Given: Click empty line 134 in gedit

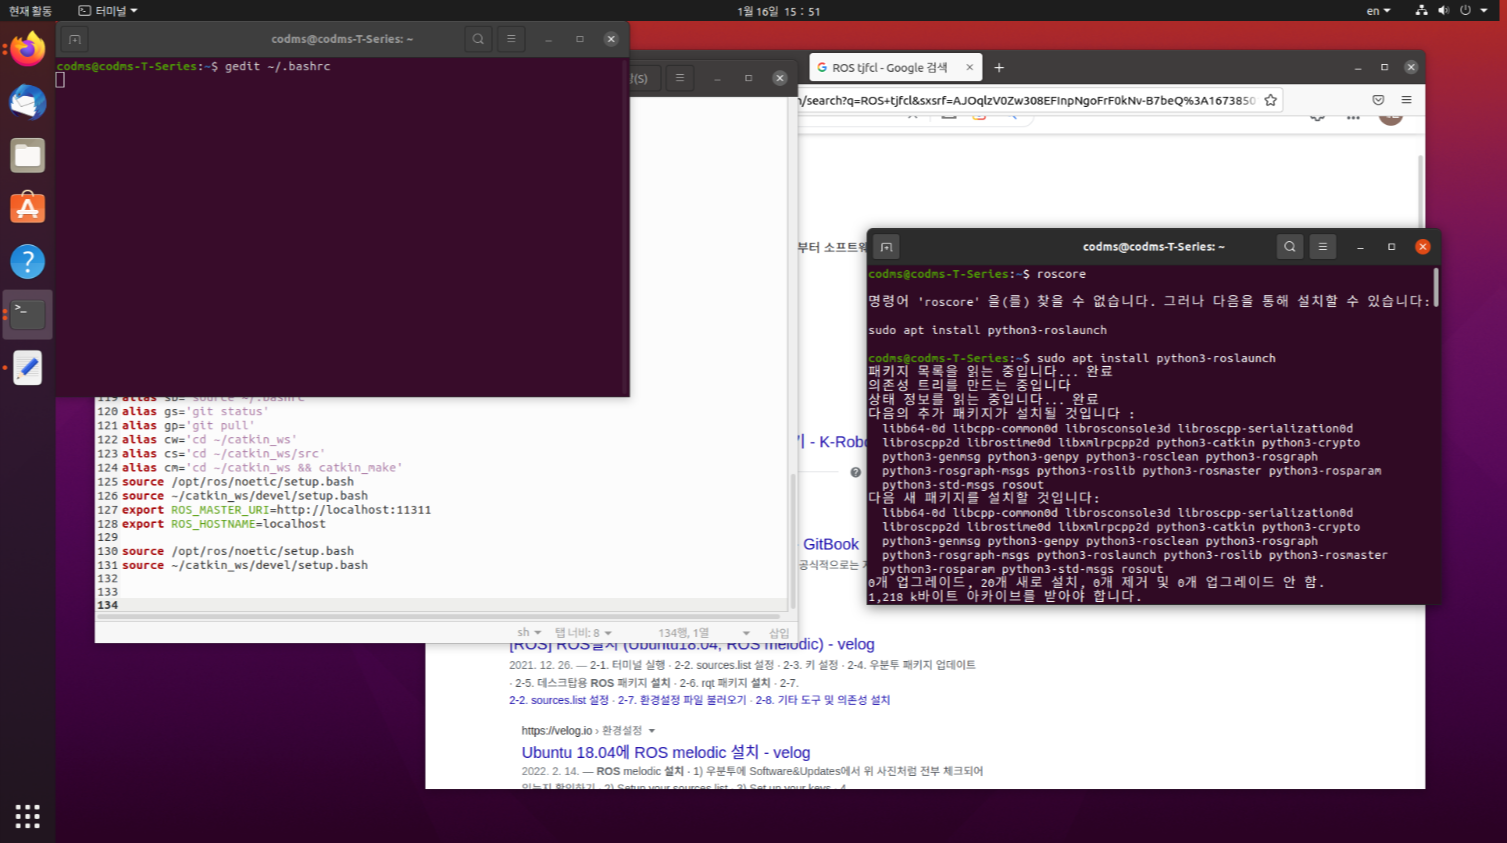Looking at the screenshot, I should click(x=440, y=605).
